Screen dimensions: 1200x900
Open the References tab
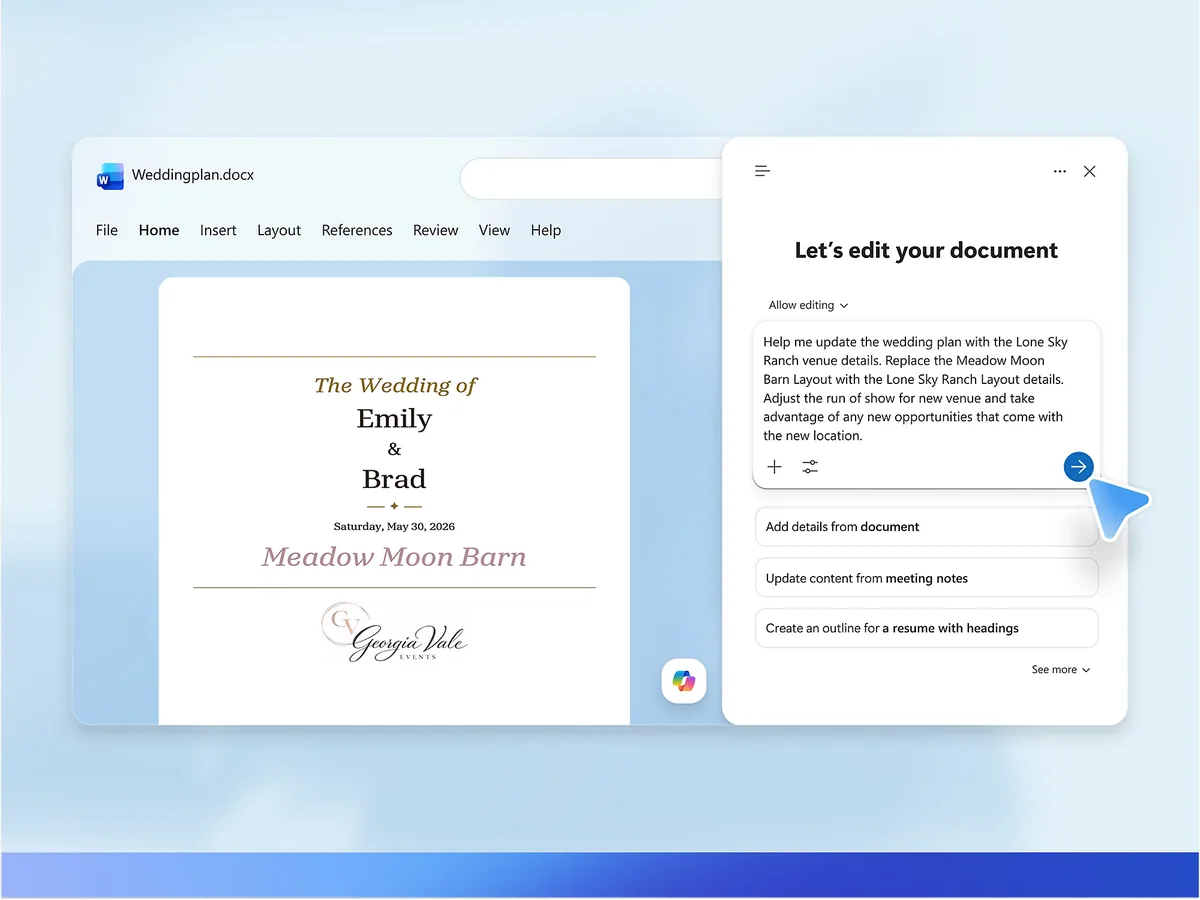(x=357, y=230)
